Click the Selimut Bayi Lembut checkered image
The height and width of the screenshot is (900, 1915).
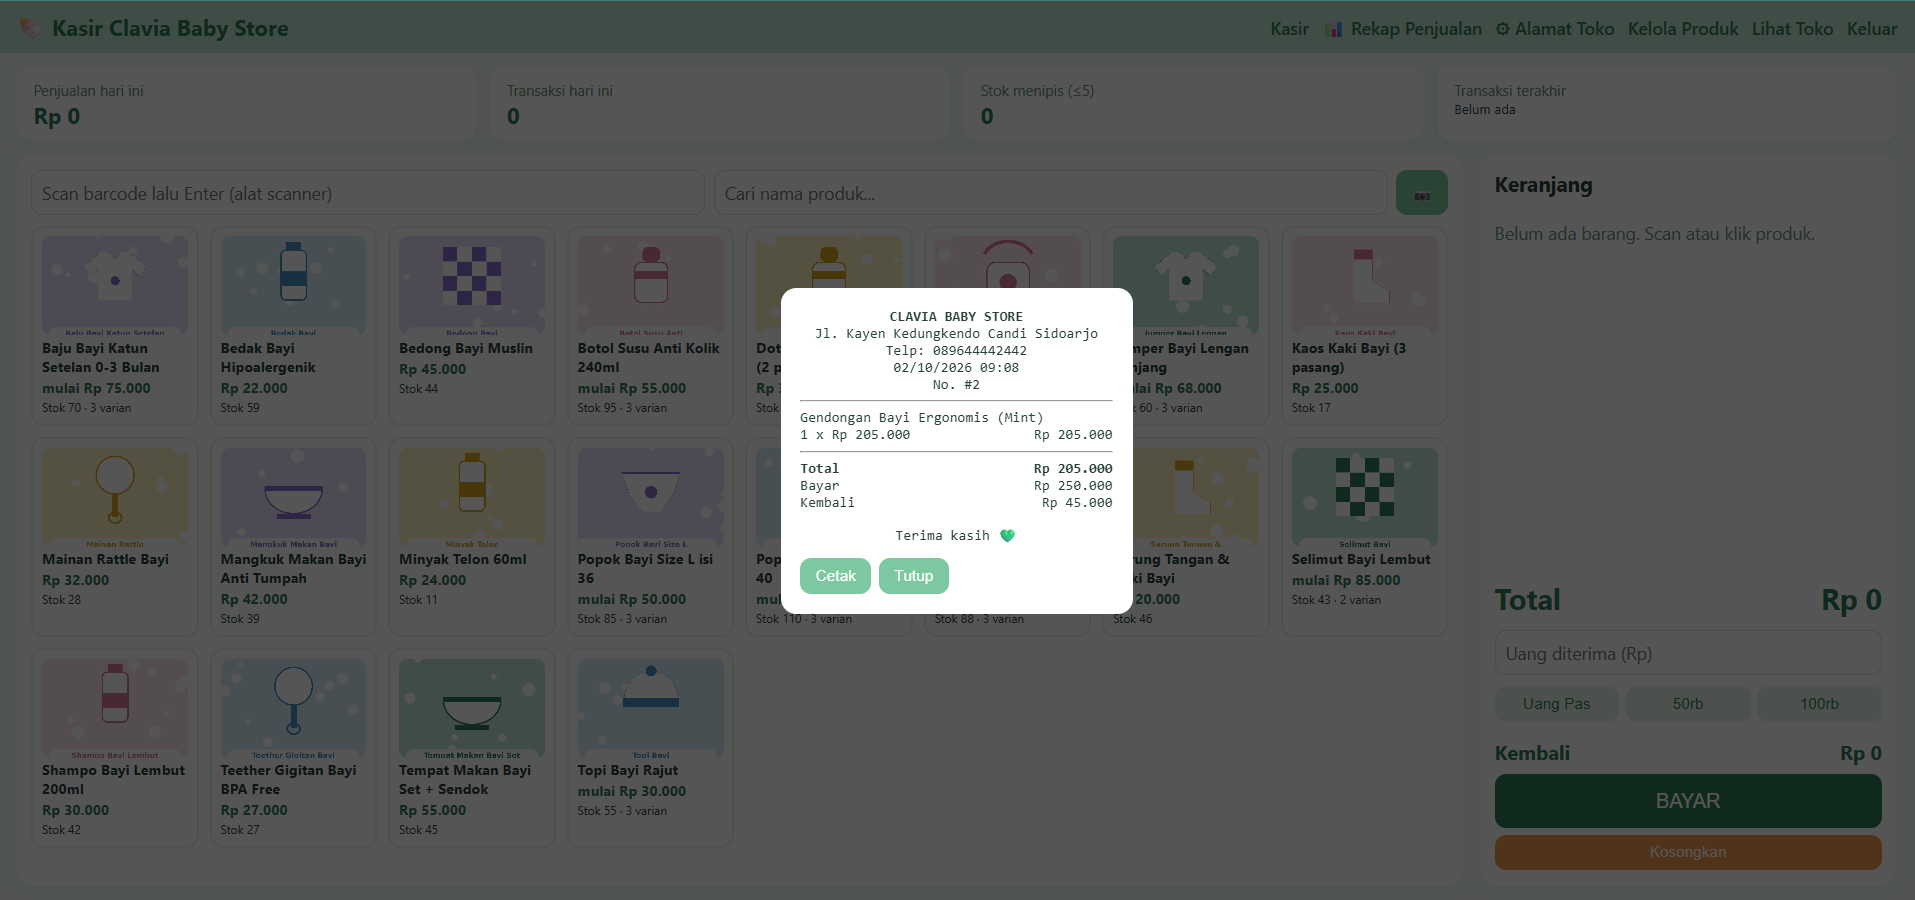point(1365,497)
